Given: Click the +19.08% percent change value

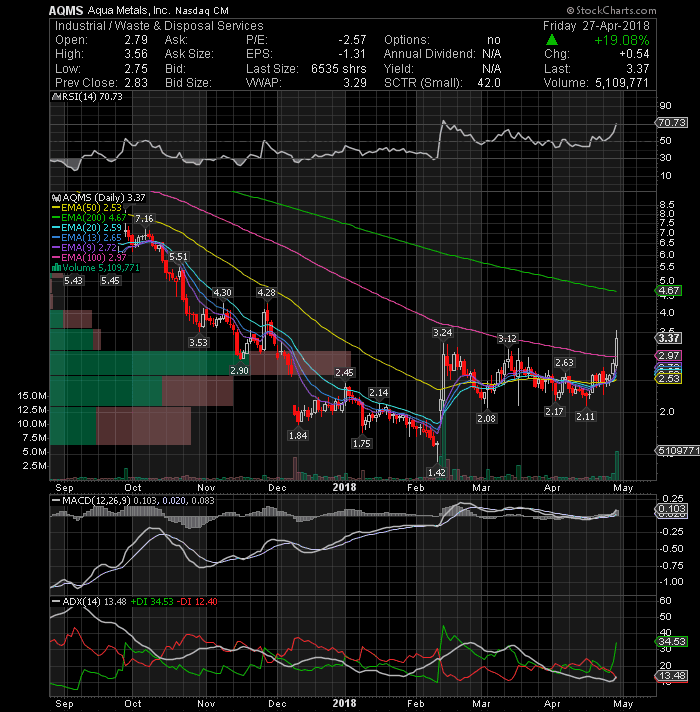Looking at the screenshot, I should coord(621,40).
